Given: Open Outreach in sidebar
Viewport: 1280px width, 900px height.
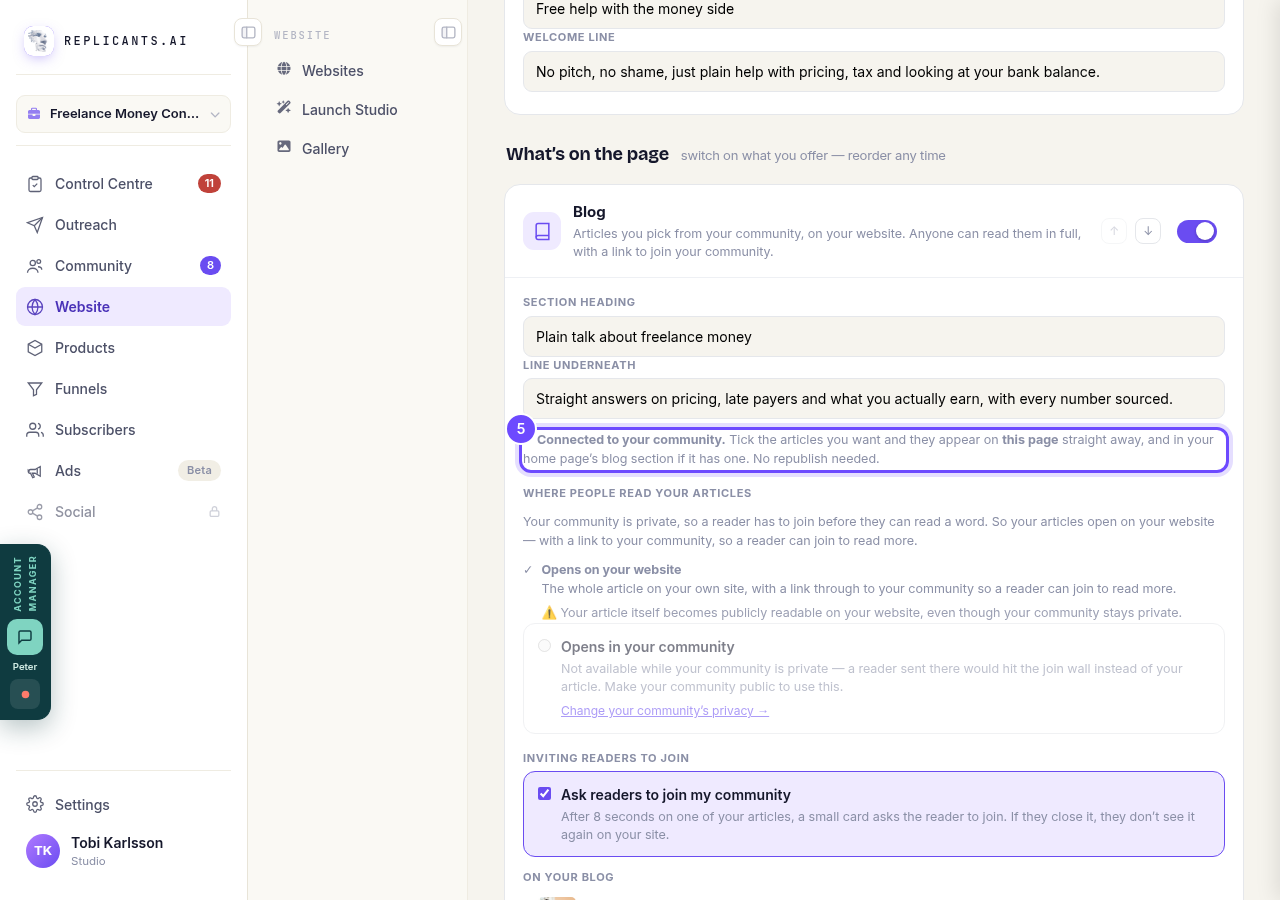Looking at the screenshot, I should click(x=124, y=225).
